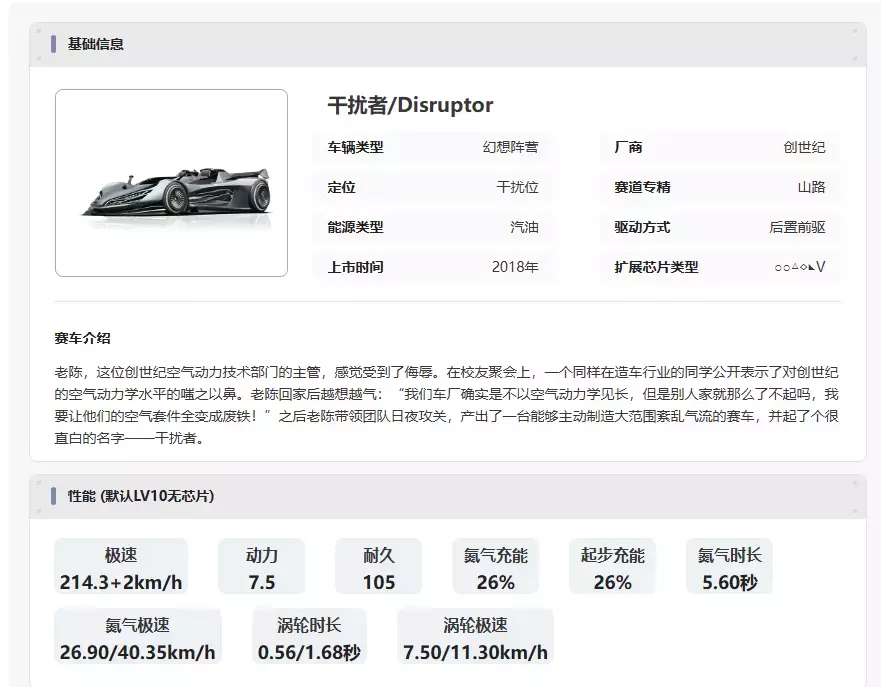Viewport: 881px width, 687px height.
Task: Click the 耐久 105 stat card
Action: 379,566
